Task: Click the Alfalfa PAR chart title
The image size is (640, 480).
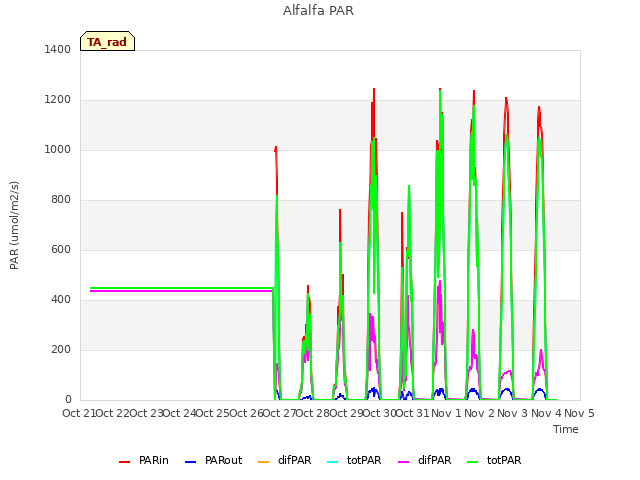Action: [318, 11]
